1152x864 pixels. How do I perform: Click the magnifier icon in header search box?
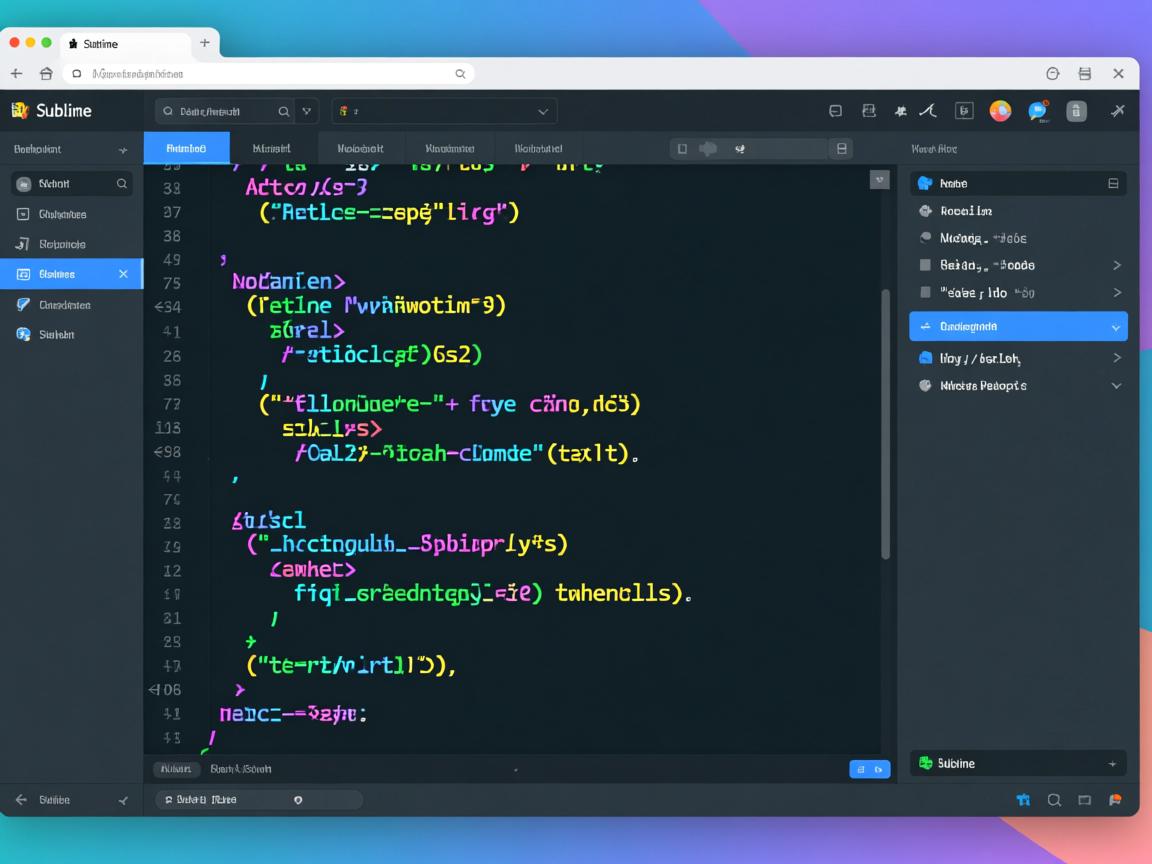[283, 112]
